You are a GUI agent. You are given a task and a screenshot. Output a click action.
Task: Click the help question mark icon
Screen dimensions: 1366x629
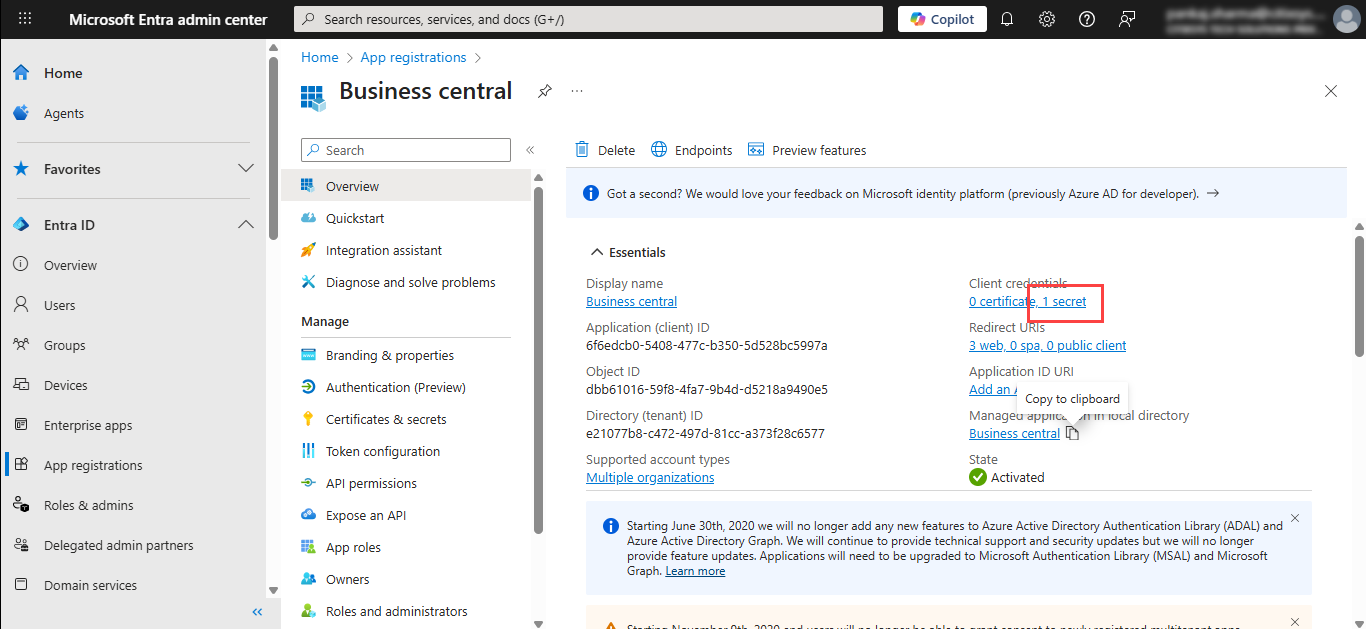click(1087, 19)
